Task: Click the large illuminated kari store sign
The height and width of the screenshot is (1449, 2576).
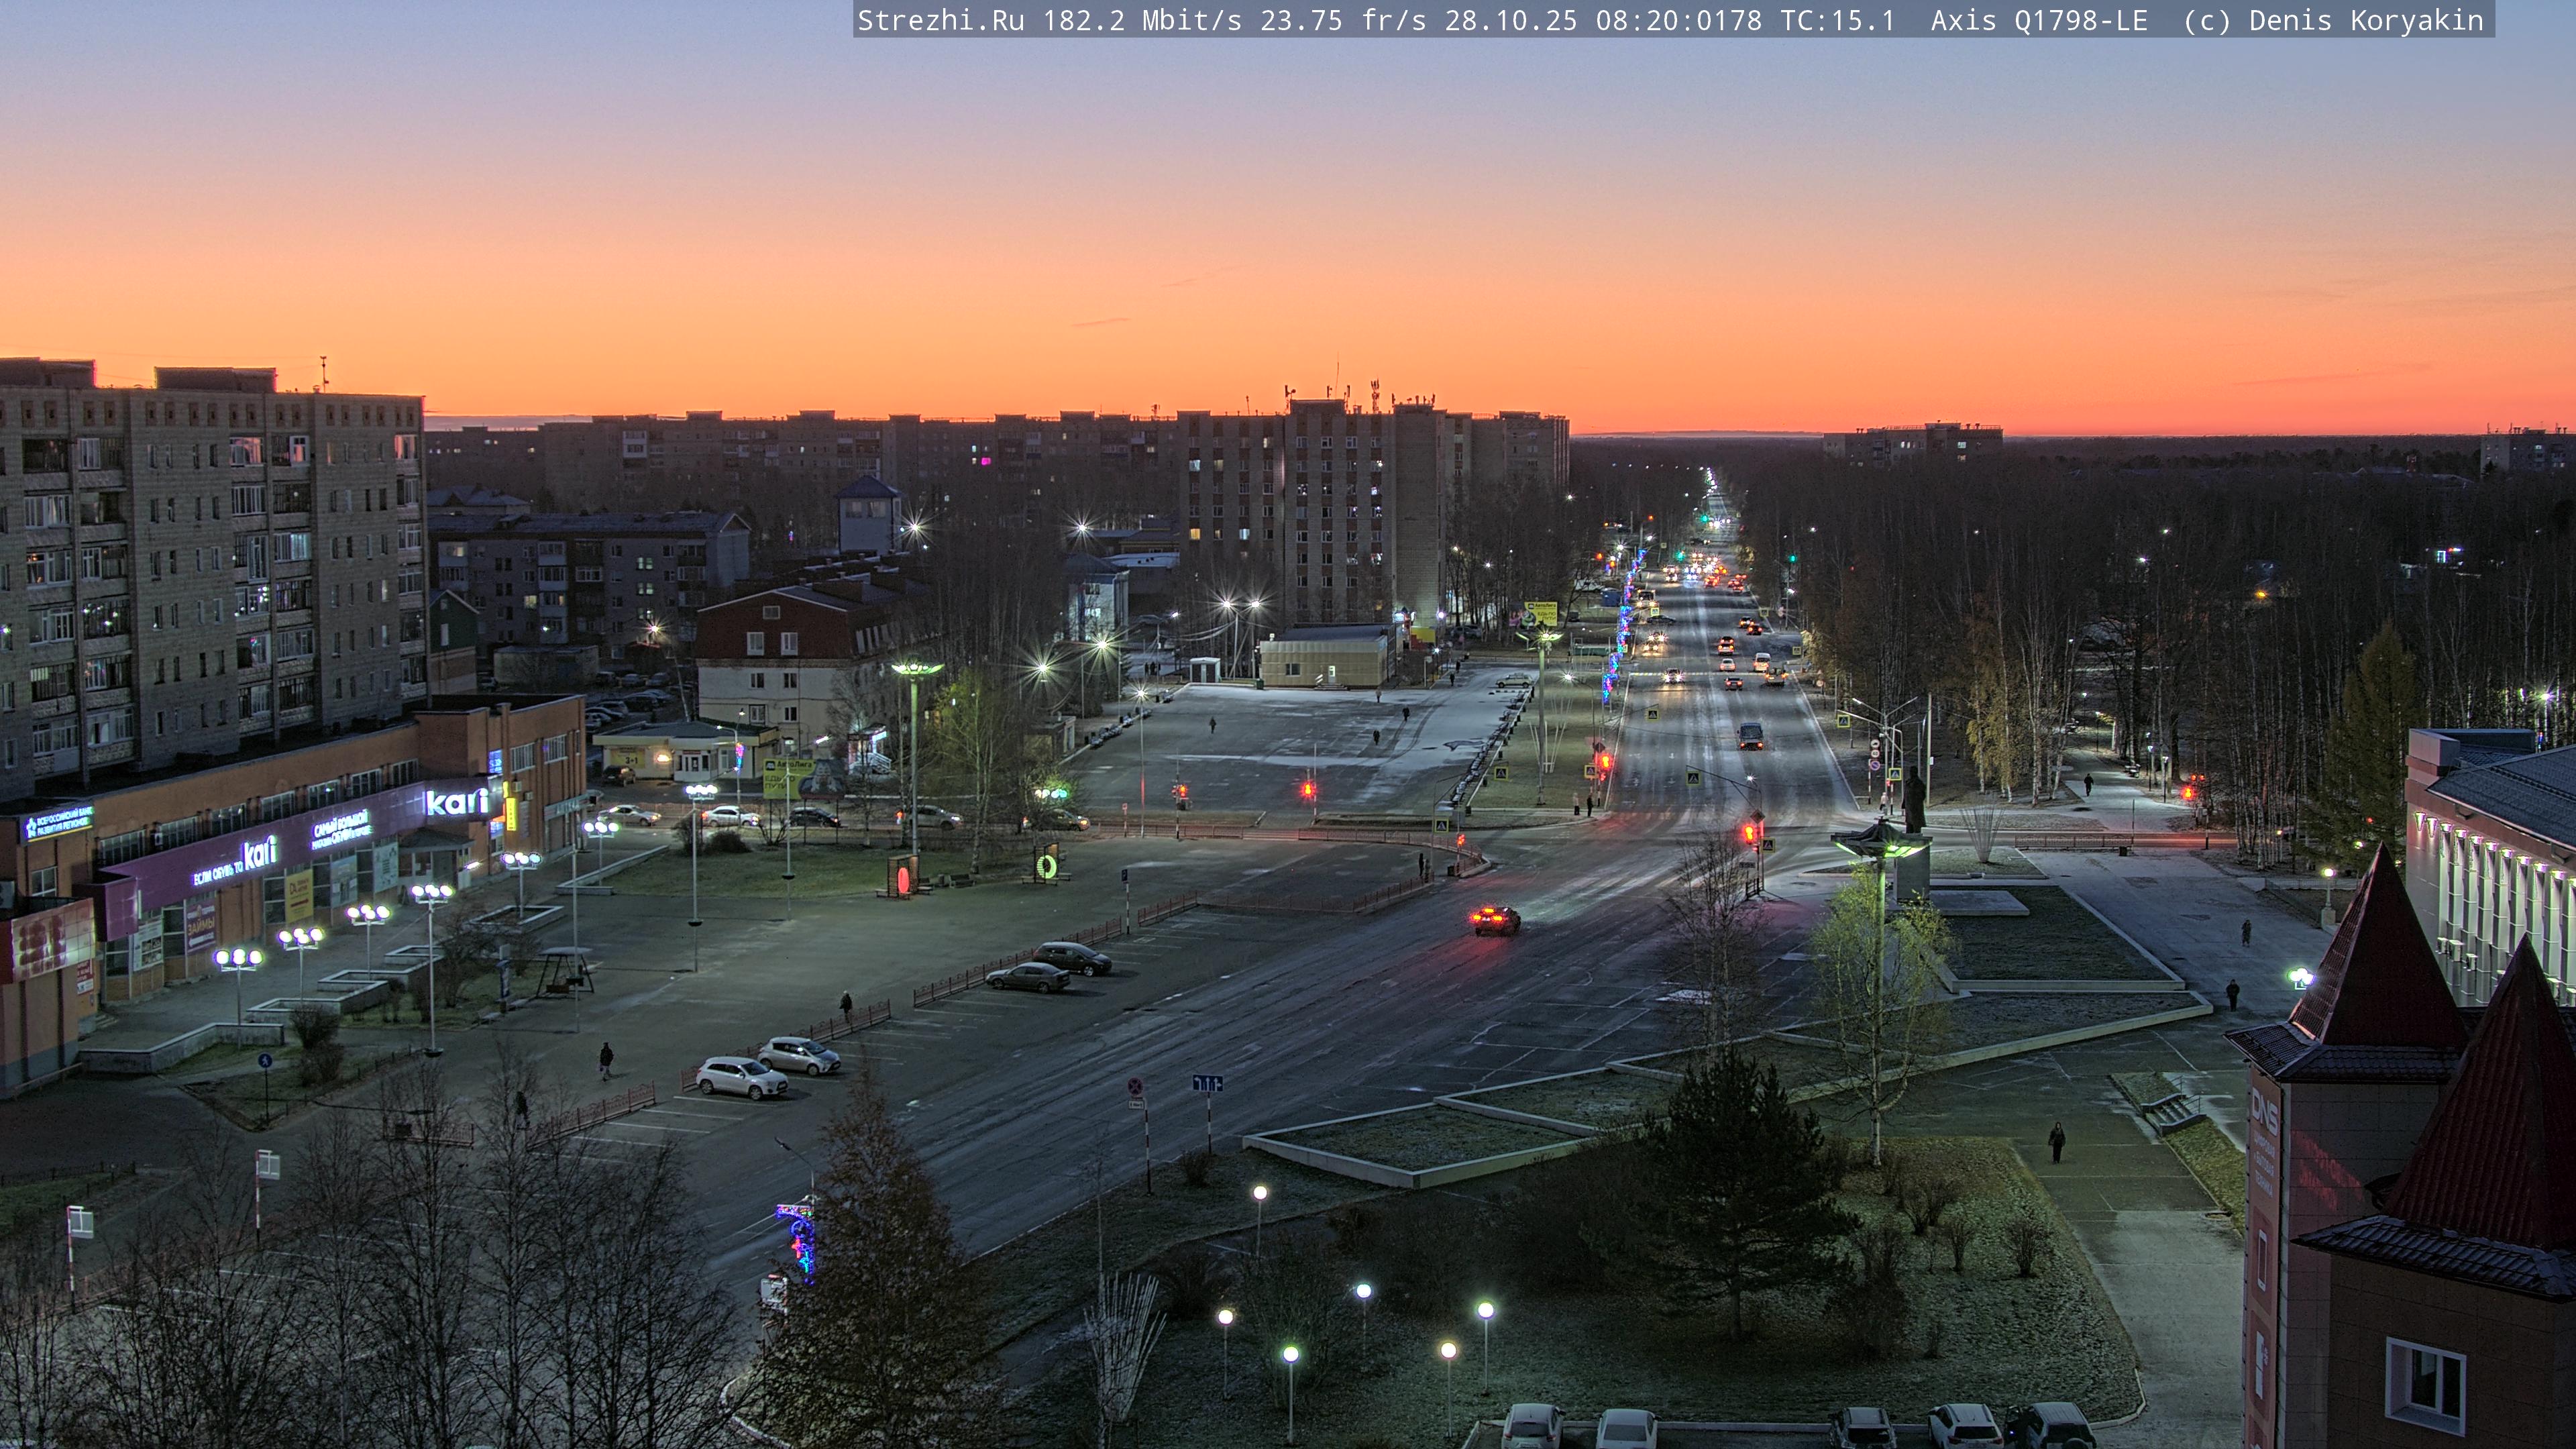Action: 457,802
